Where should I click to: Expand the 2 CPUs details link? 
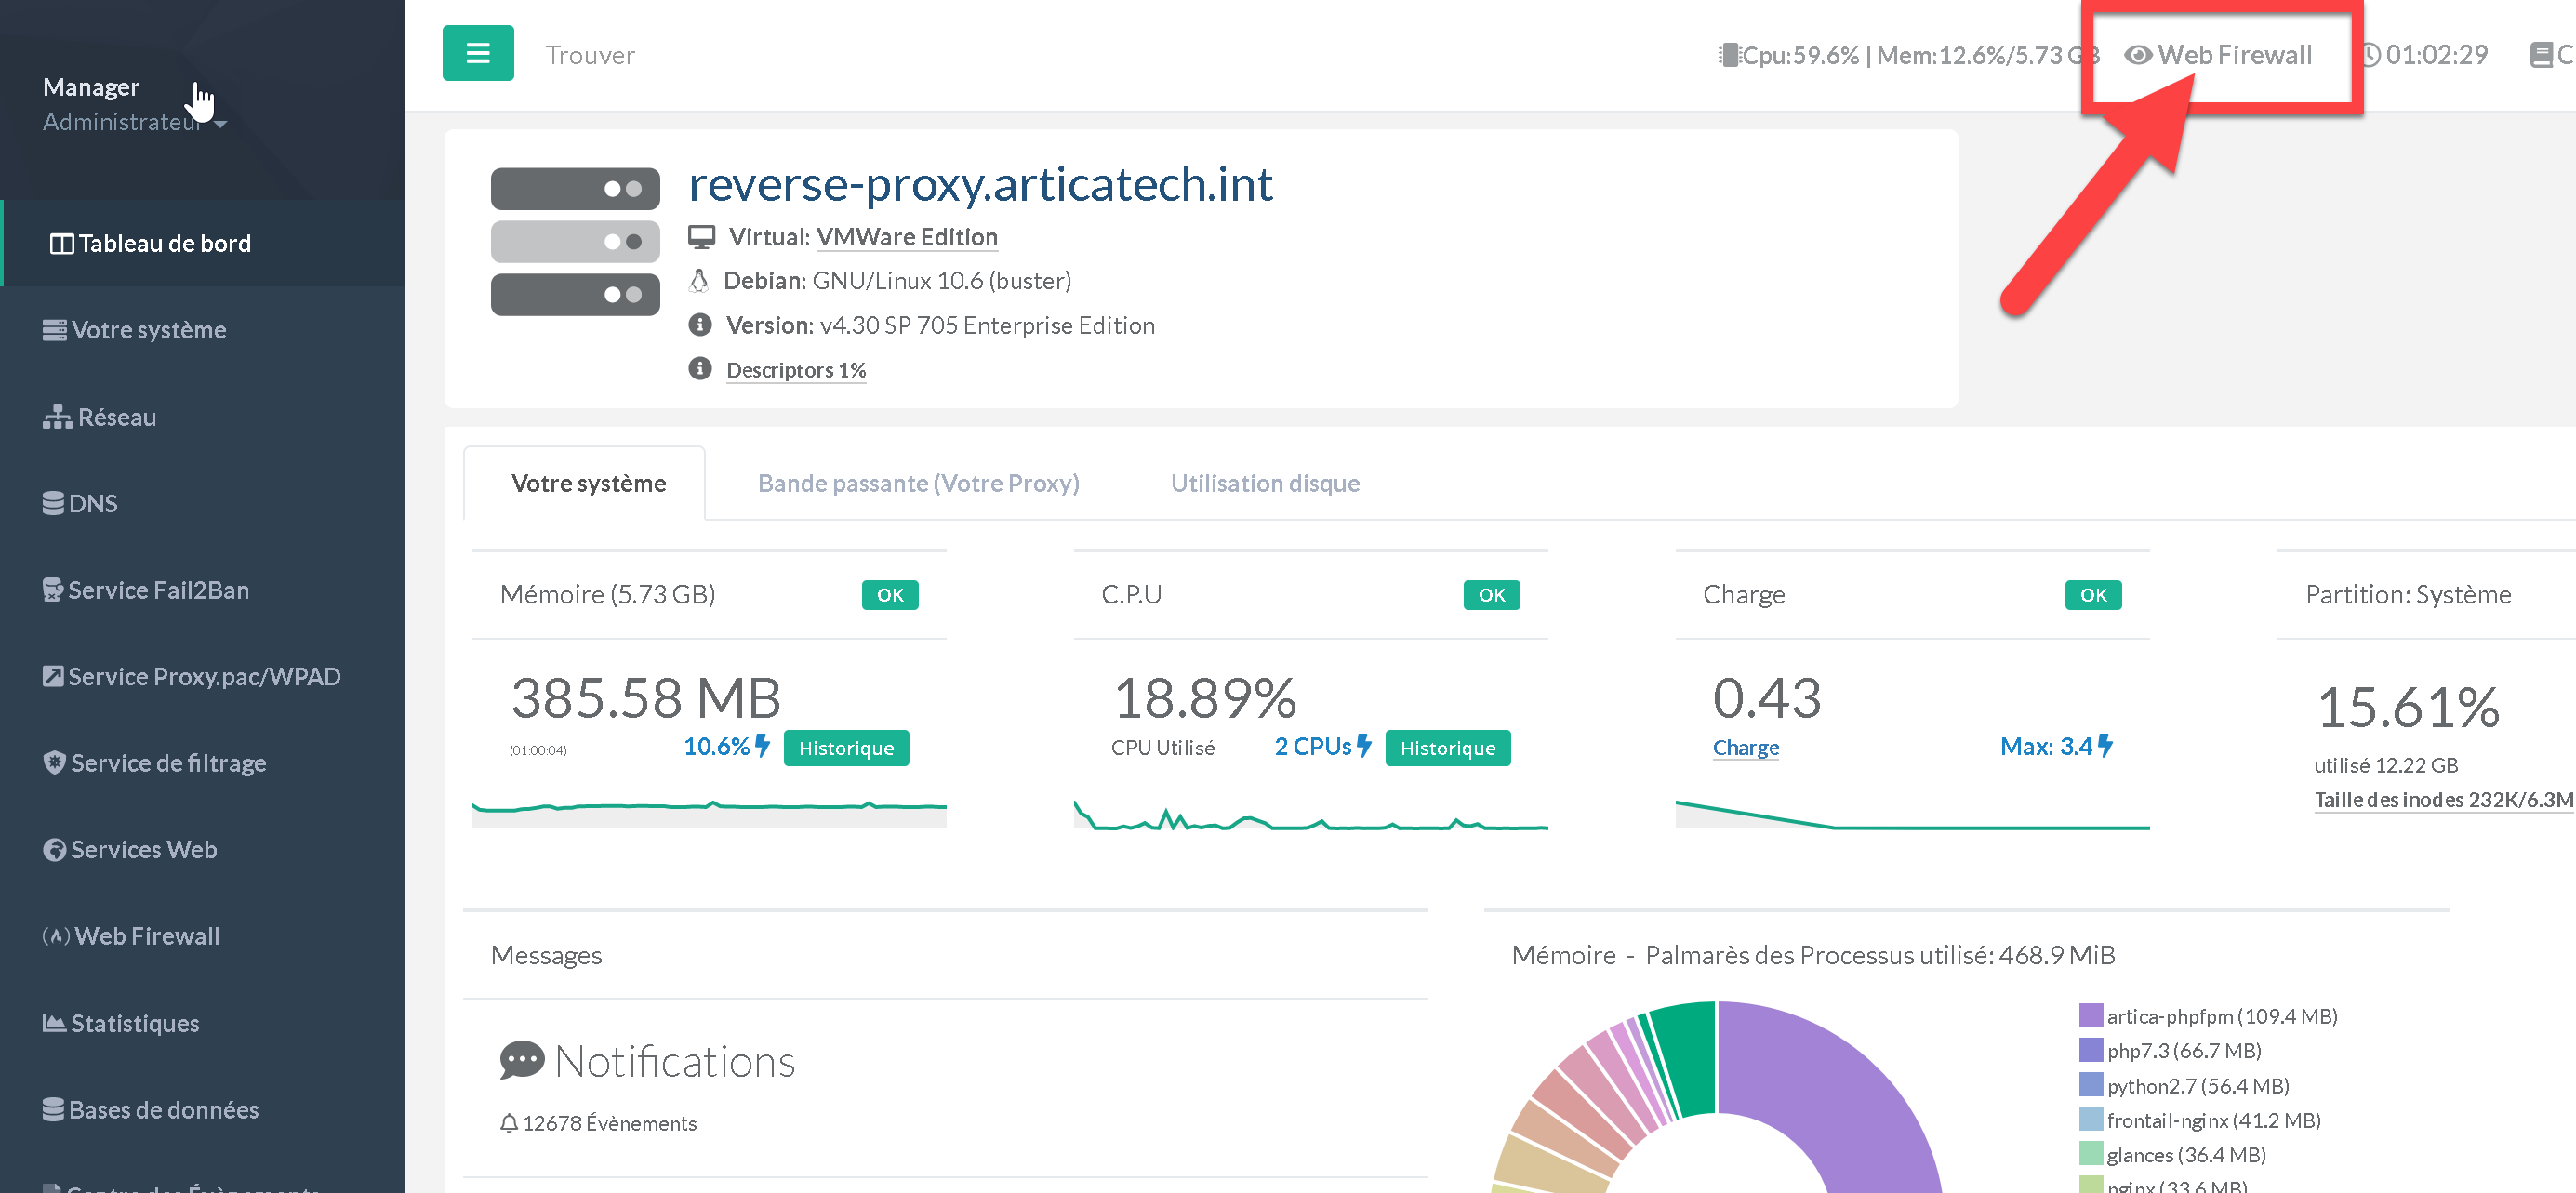click(1321, 746)
